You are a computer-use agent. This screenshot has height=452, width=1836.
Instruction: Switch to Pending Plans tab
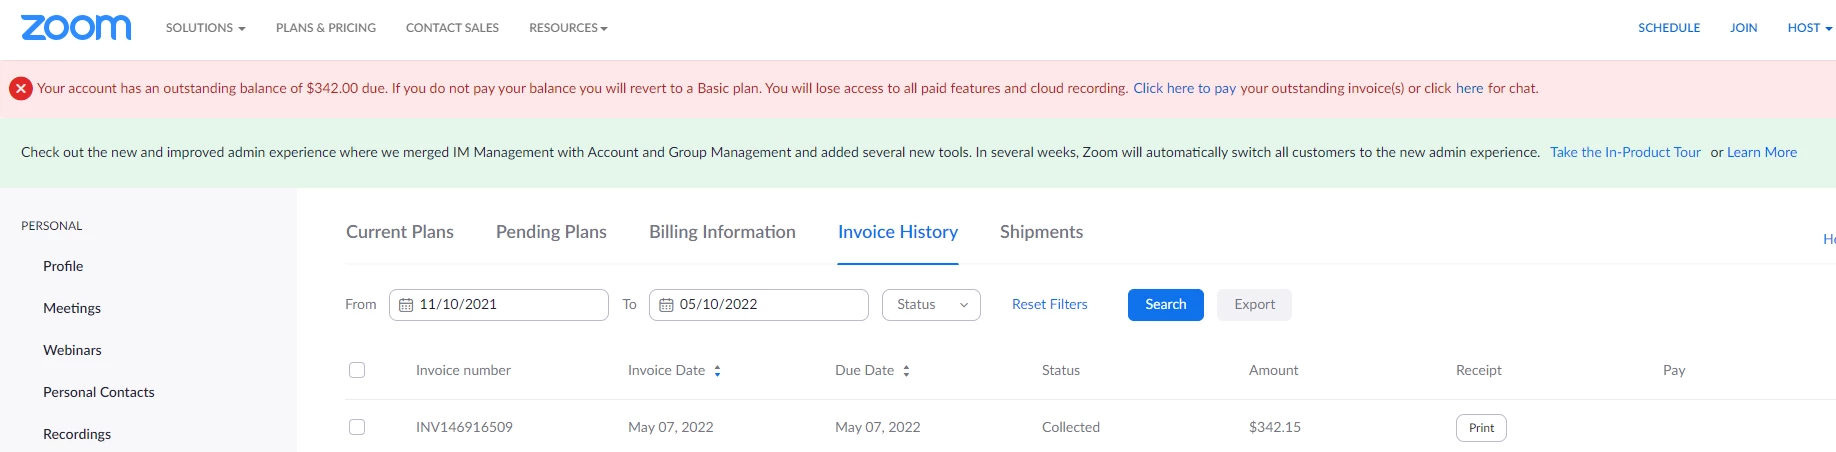(x=551, y=232)
